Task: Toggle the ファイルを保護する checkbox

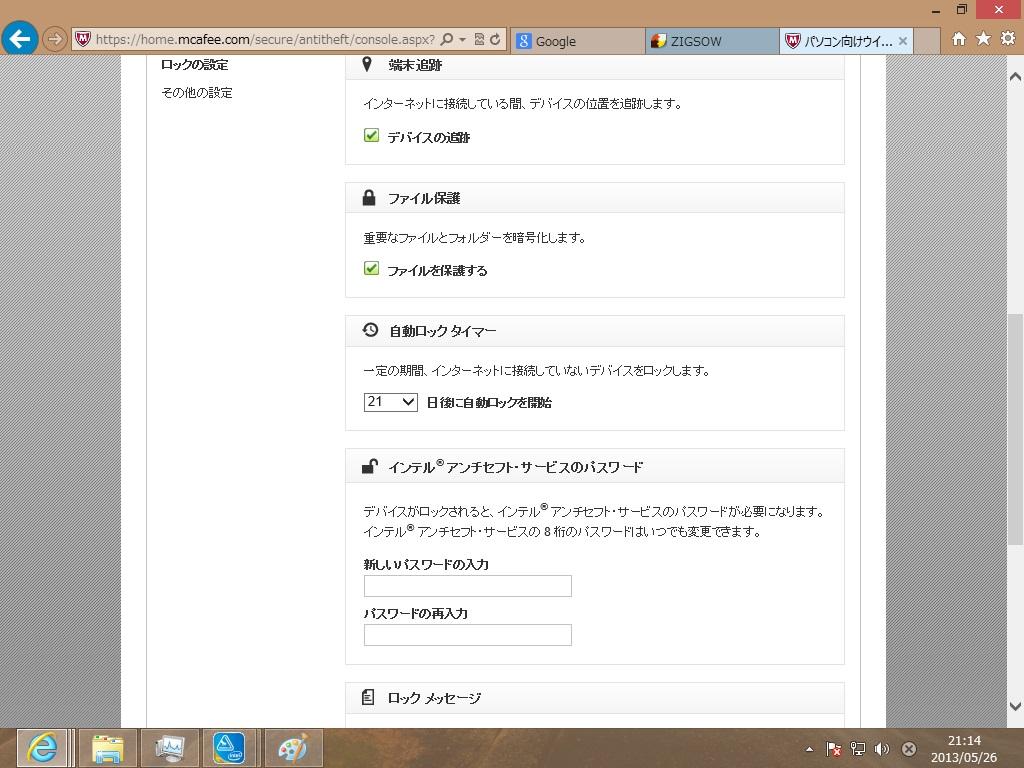Action: 371,268
